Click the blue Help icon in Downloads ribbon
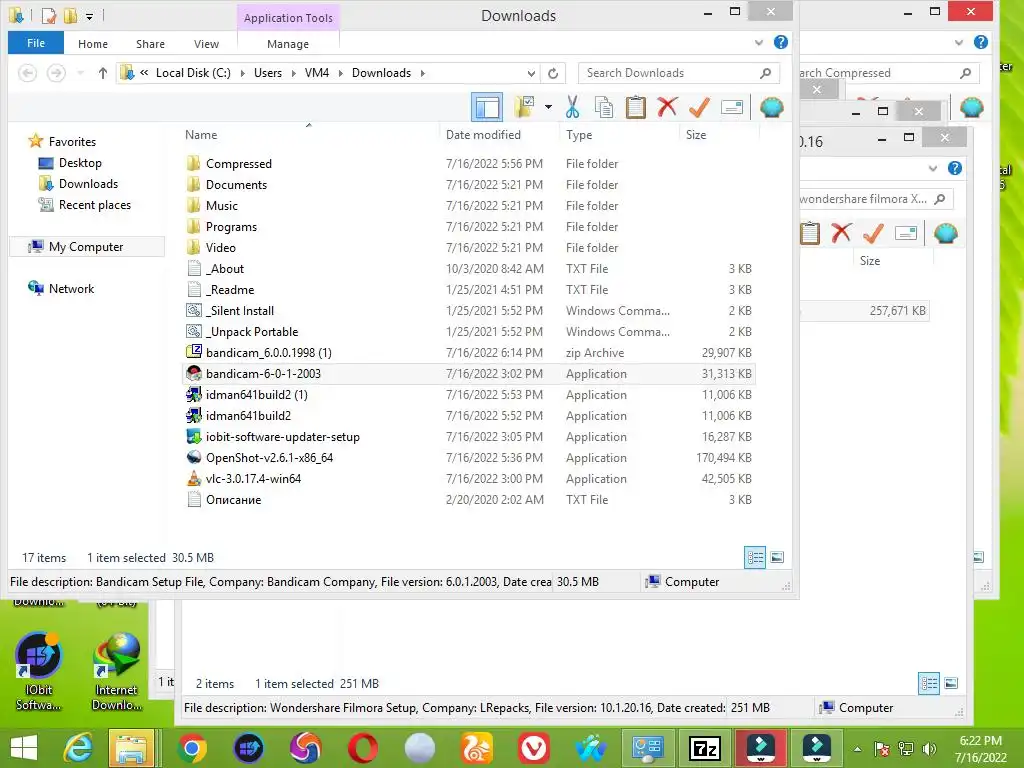 (780, 42)
